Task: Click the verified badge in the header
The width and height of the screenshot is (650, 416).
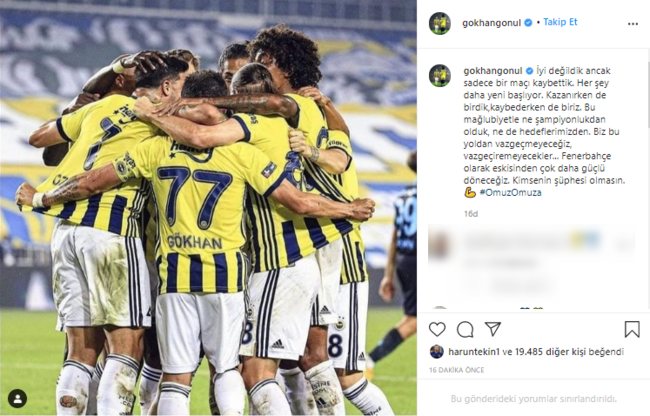Action: tap(529, 23)
